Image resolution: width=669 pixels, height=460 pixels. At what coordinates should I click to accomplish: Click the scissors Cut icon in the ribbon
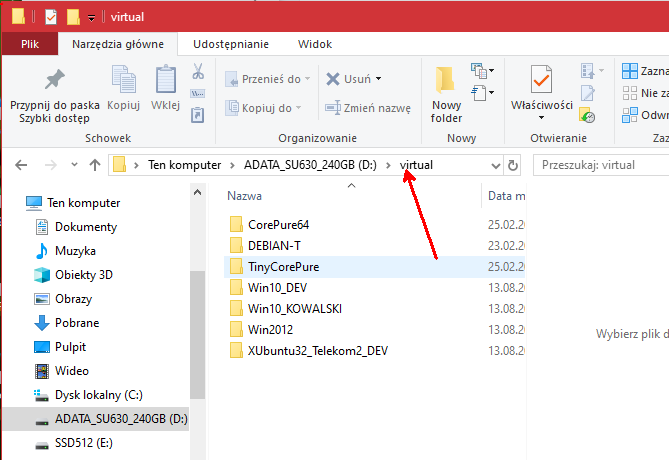click(x=198, y=72)
